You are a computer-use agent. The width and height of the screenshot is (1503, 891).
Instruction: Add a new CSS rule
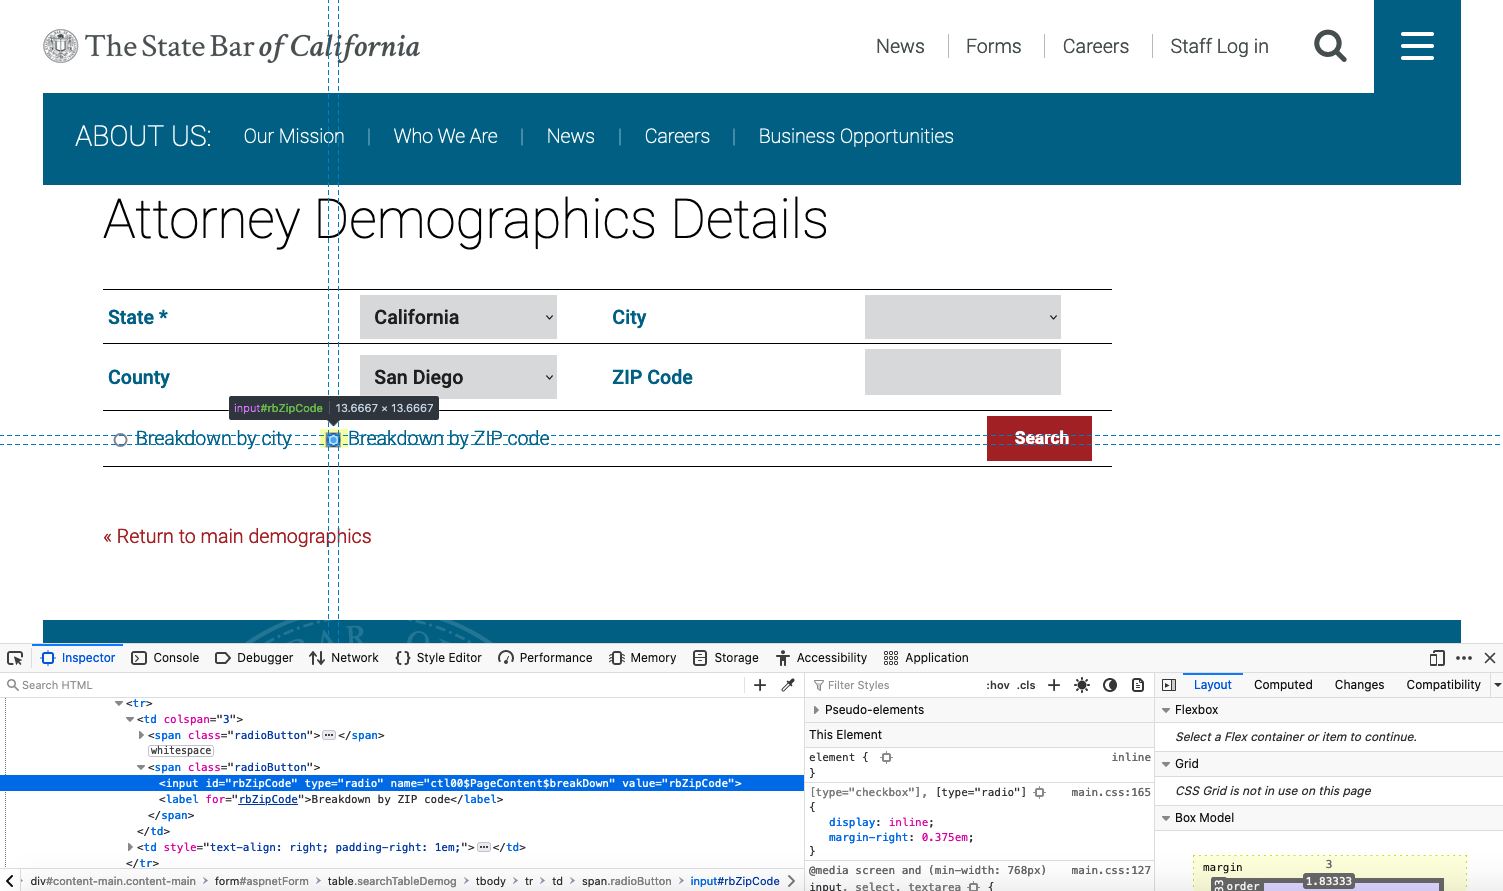coord(1054,685)
